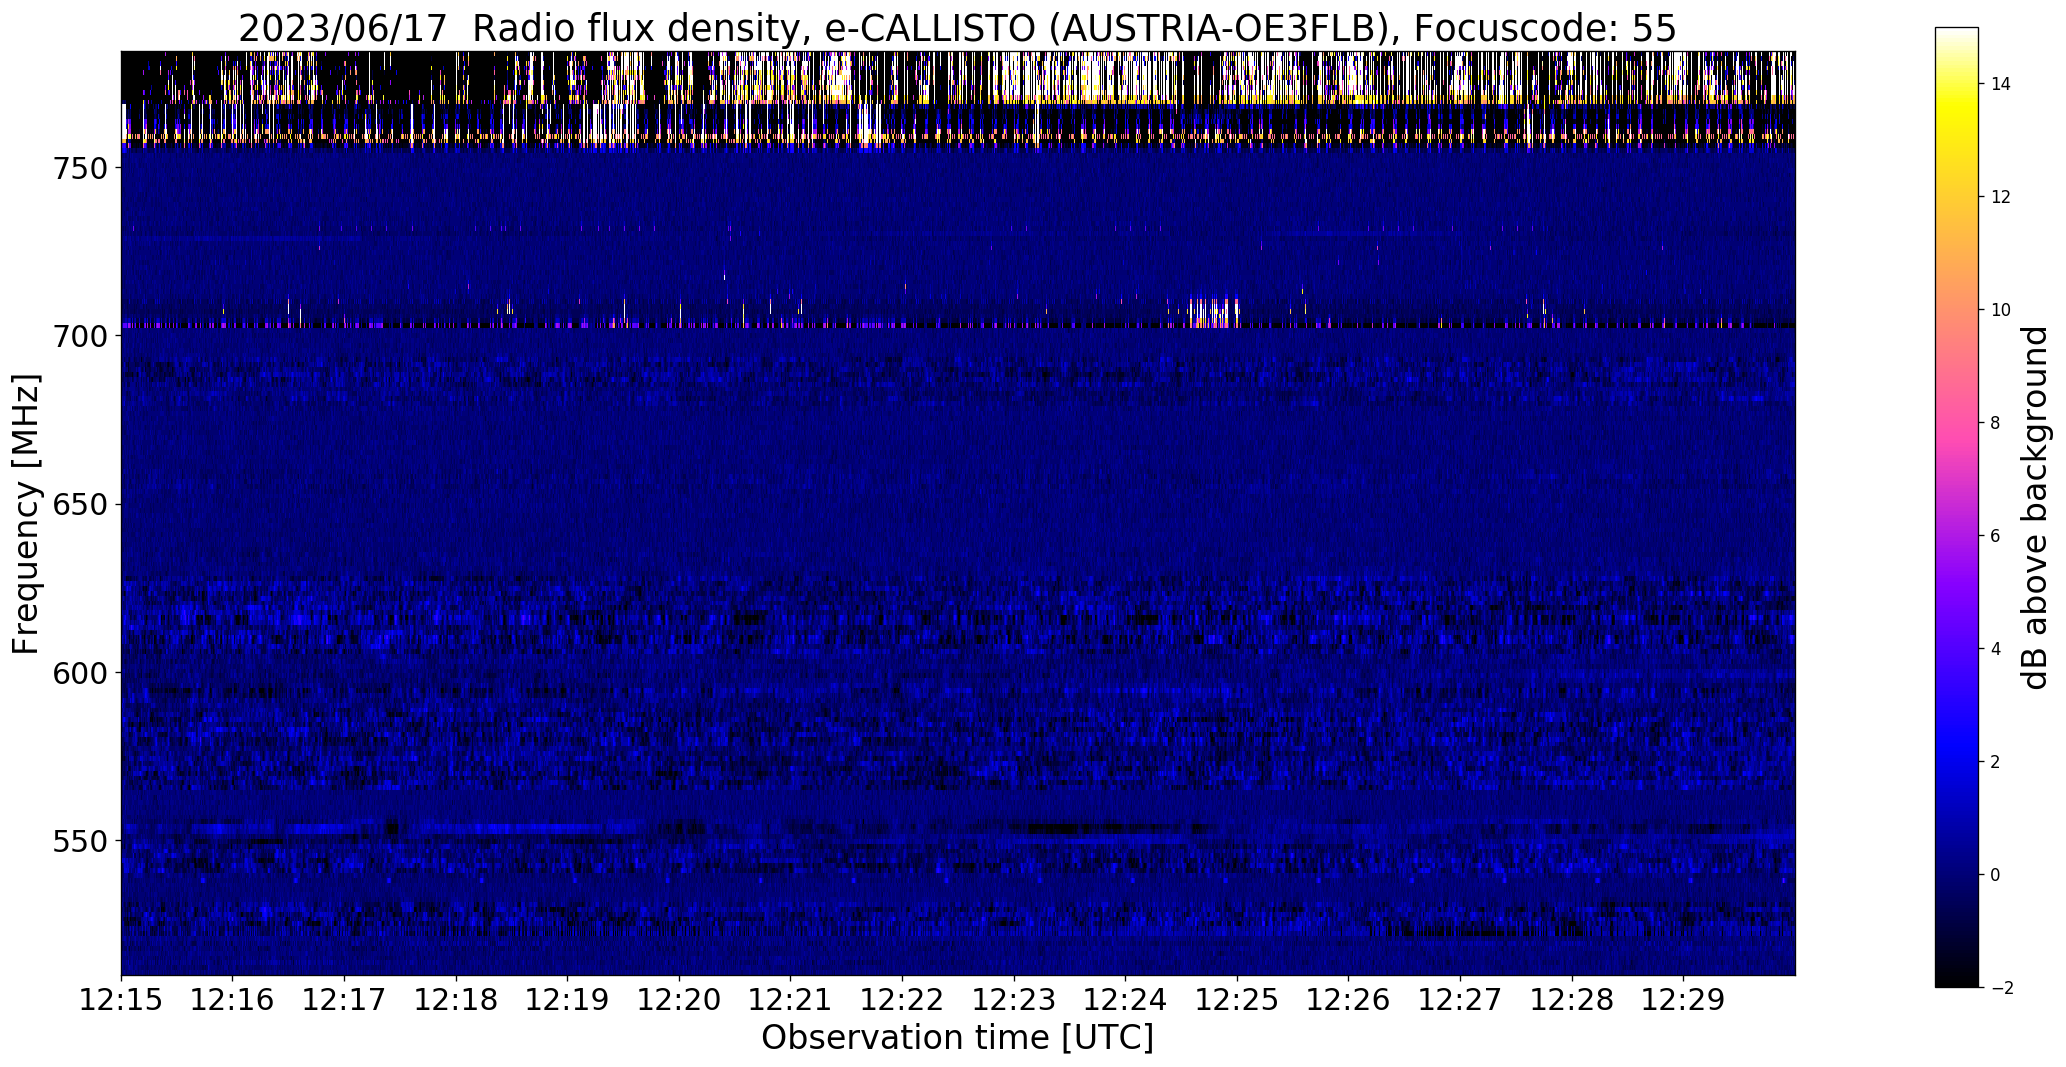Click the 12:22 time tick label
Image resolution: width=2066 pixels, height=1067 pixels.
(x=903, y=999)
